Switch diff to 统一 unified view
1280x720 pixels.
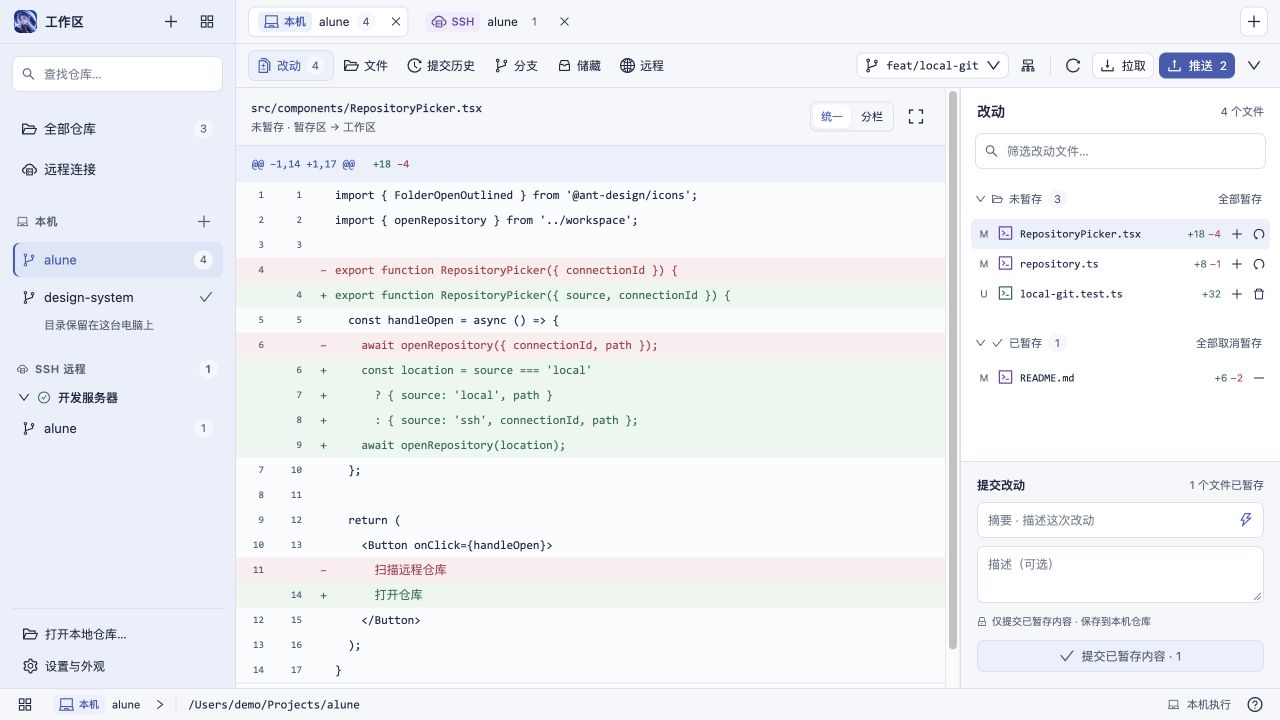832,117
